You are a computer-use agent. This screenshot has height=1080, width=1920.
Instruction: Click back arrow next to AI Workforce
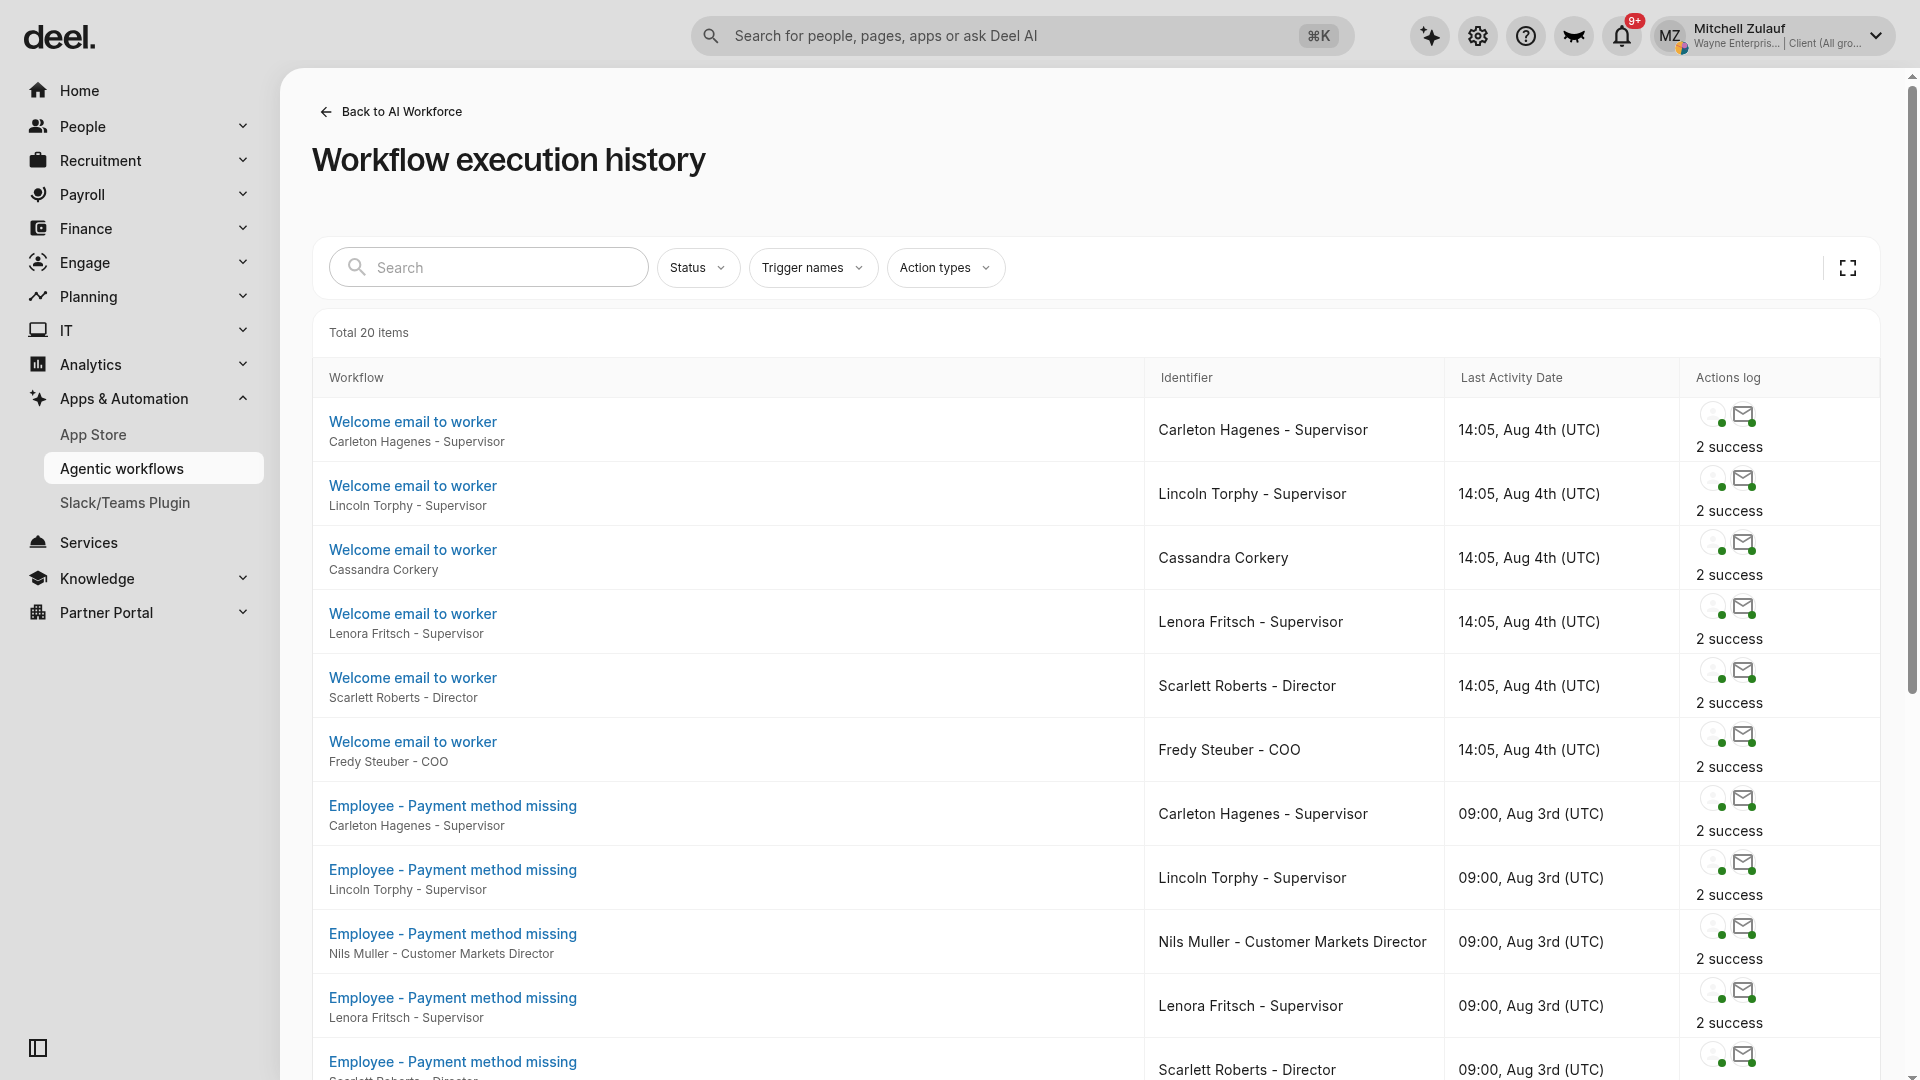326,112
